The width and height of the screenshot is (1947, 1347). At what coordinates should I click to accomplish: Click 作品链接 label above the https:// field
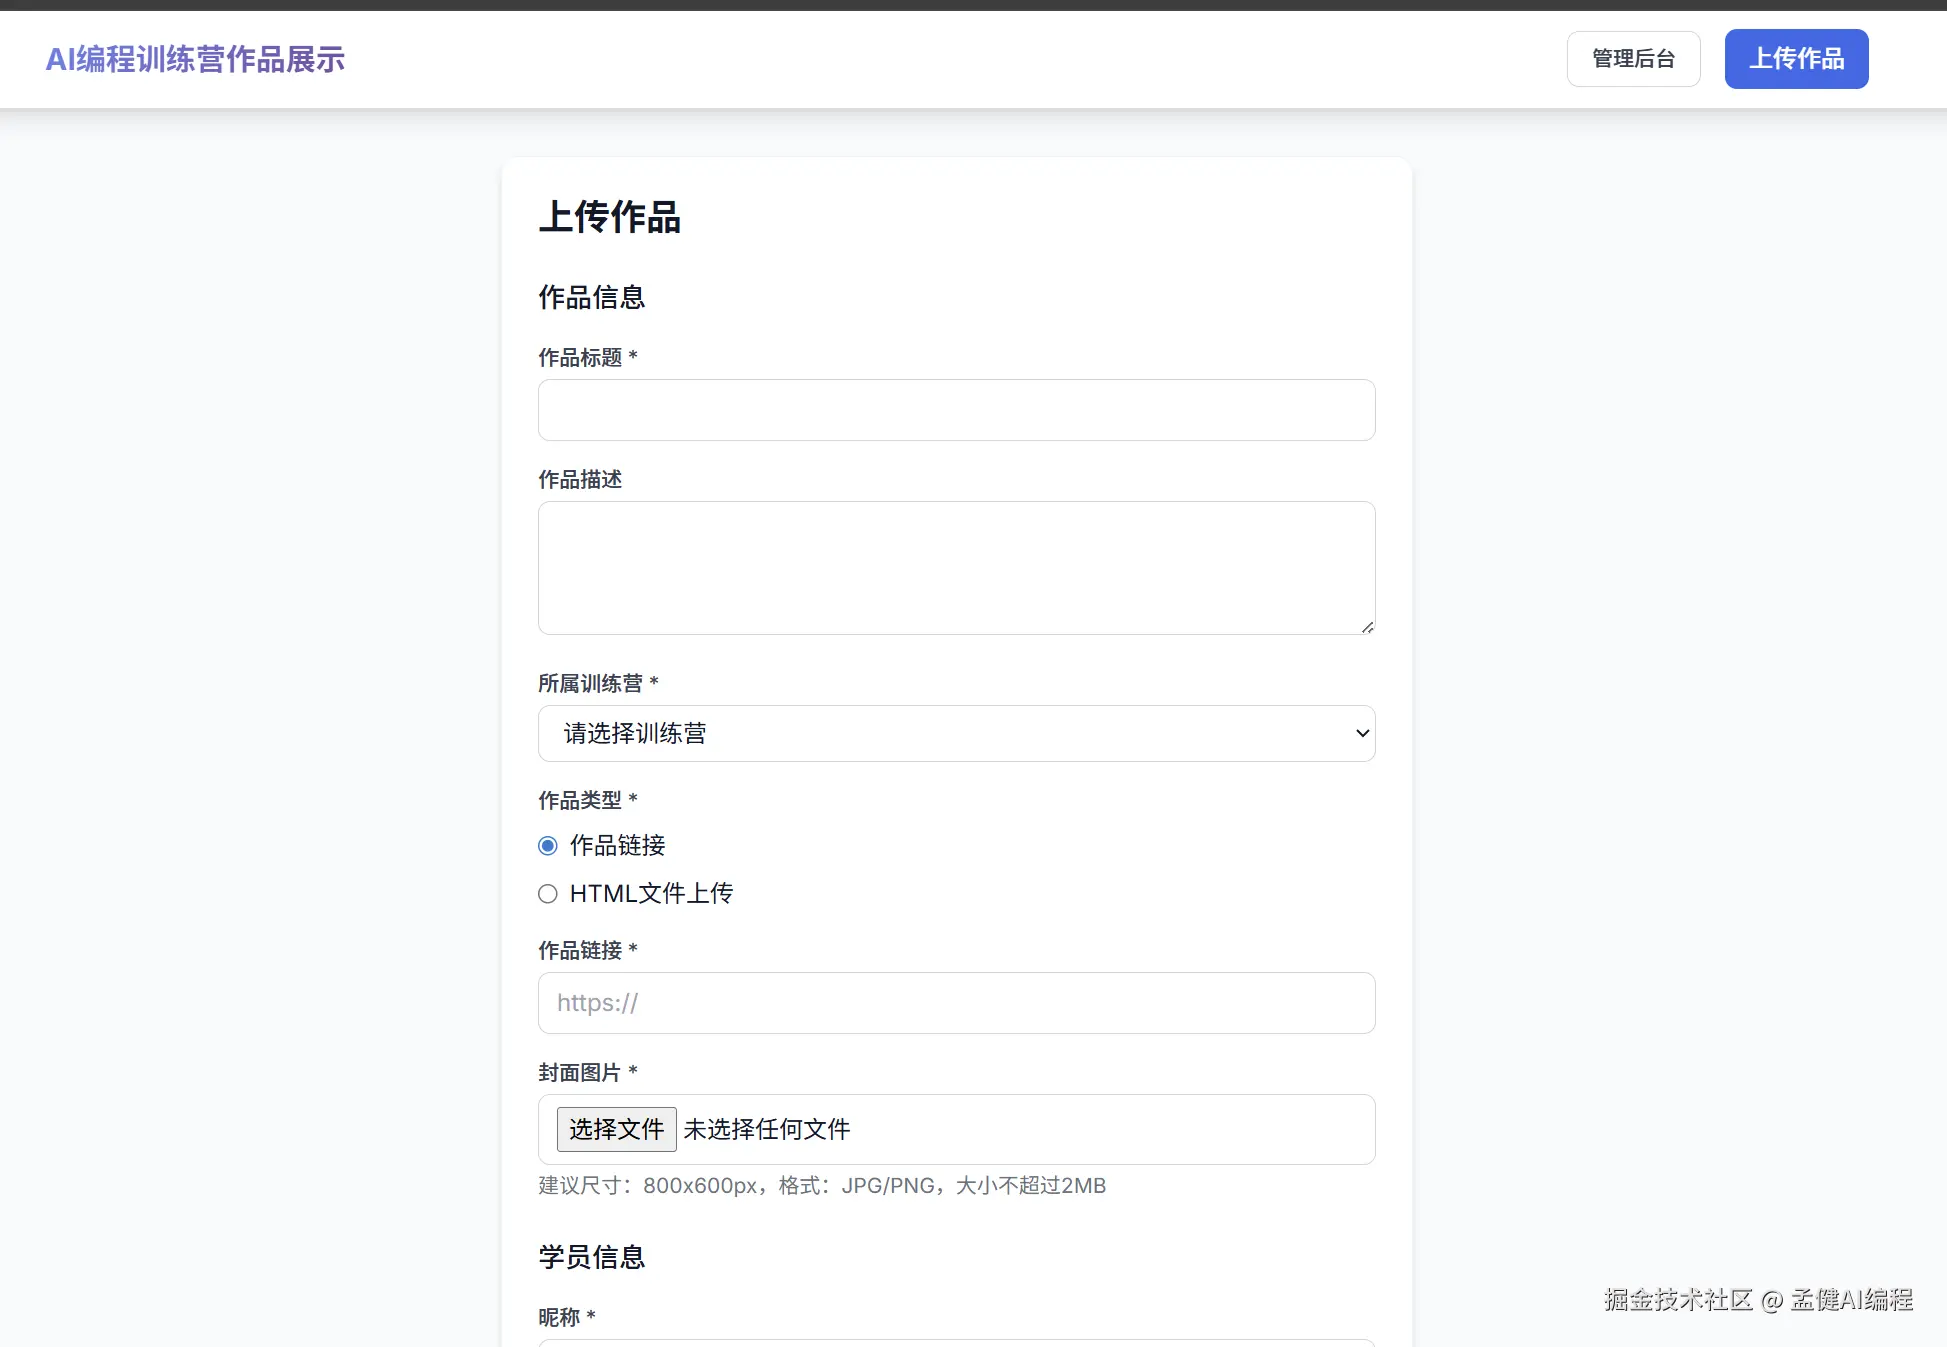pos(580,950)
